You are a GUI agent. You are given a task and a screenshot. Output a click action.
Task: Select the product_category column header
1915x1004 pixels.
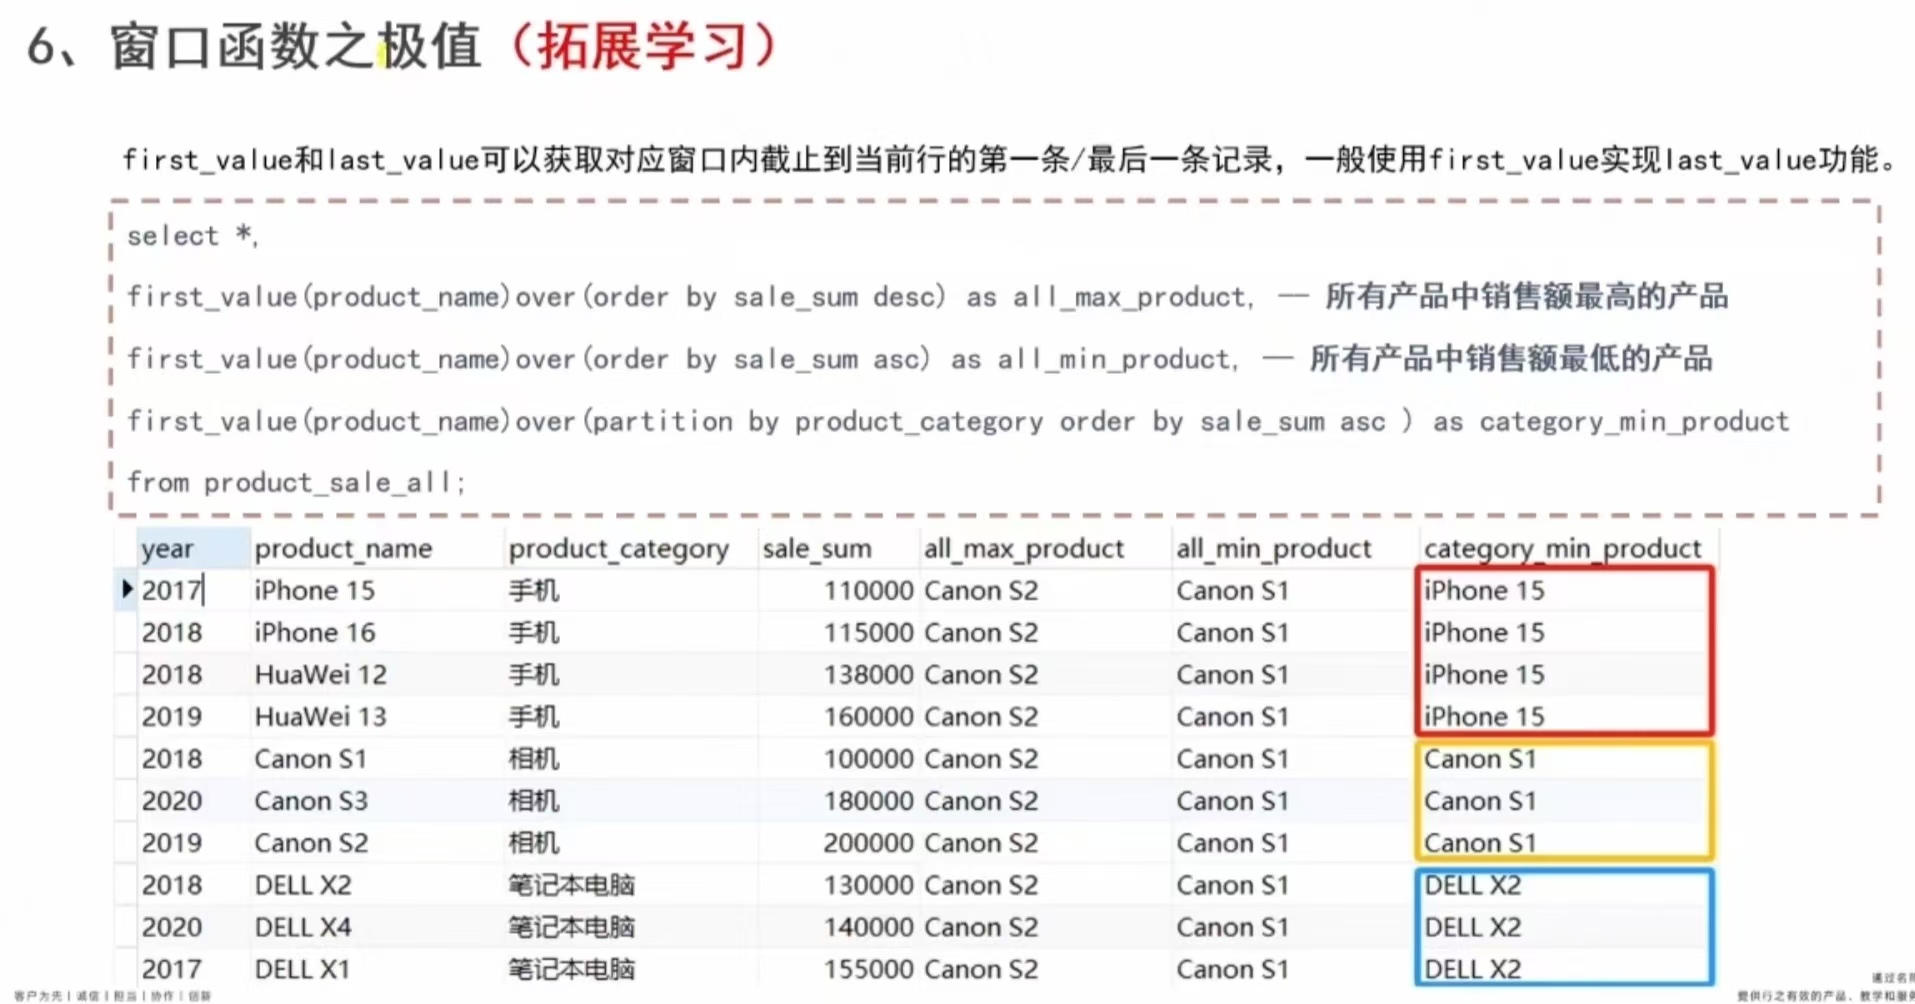pyautogui.click(x=617, y=548)
